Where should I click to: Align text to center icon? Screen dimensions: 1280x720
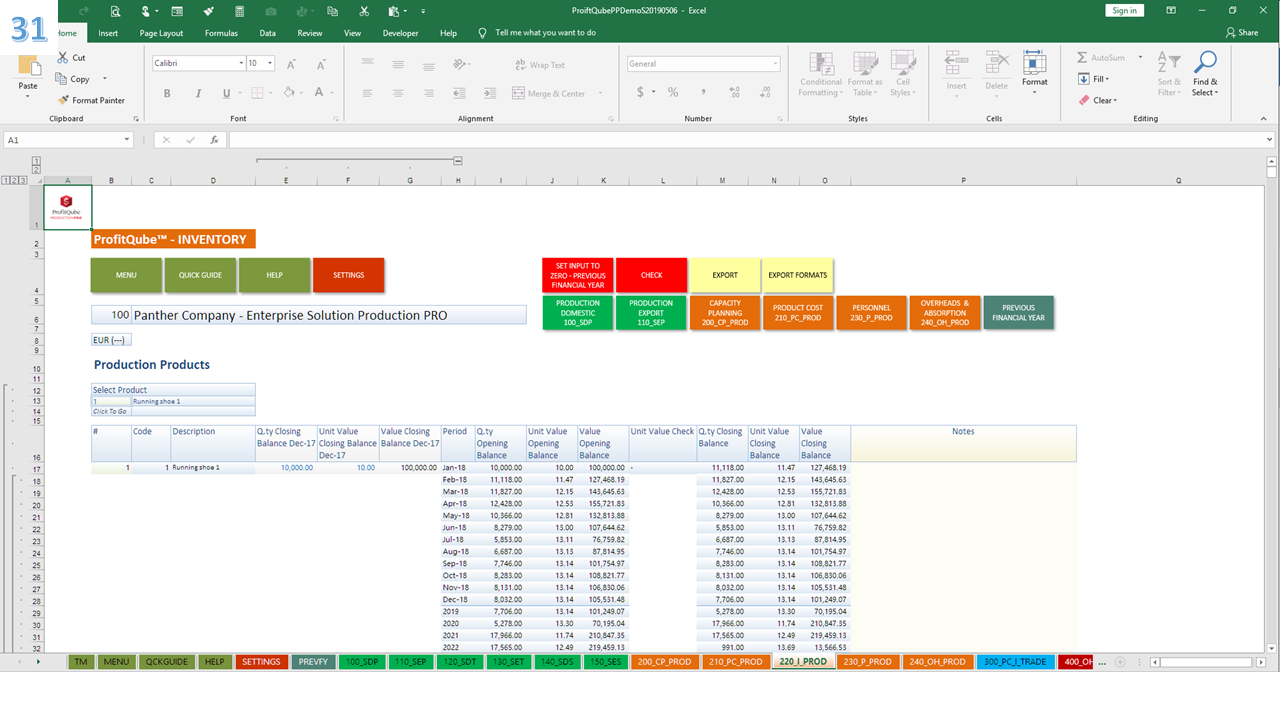point(398,93)
